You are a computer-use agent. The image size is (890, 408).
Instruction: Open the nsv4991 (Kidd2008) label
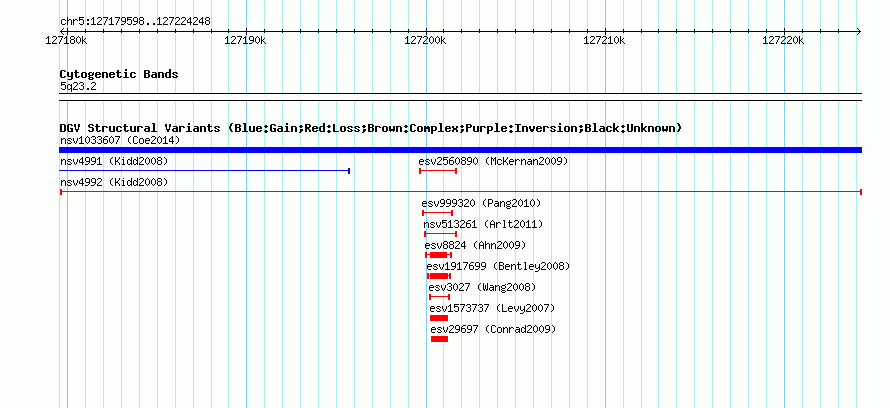click(114, 162)
